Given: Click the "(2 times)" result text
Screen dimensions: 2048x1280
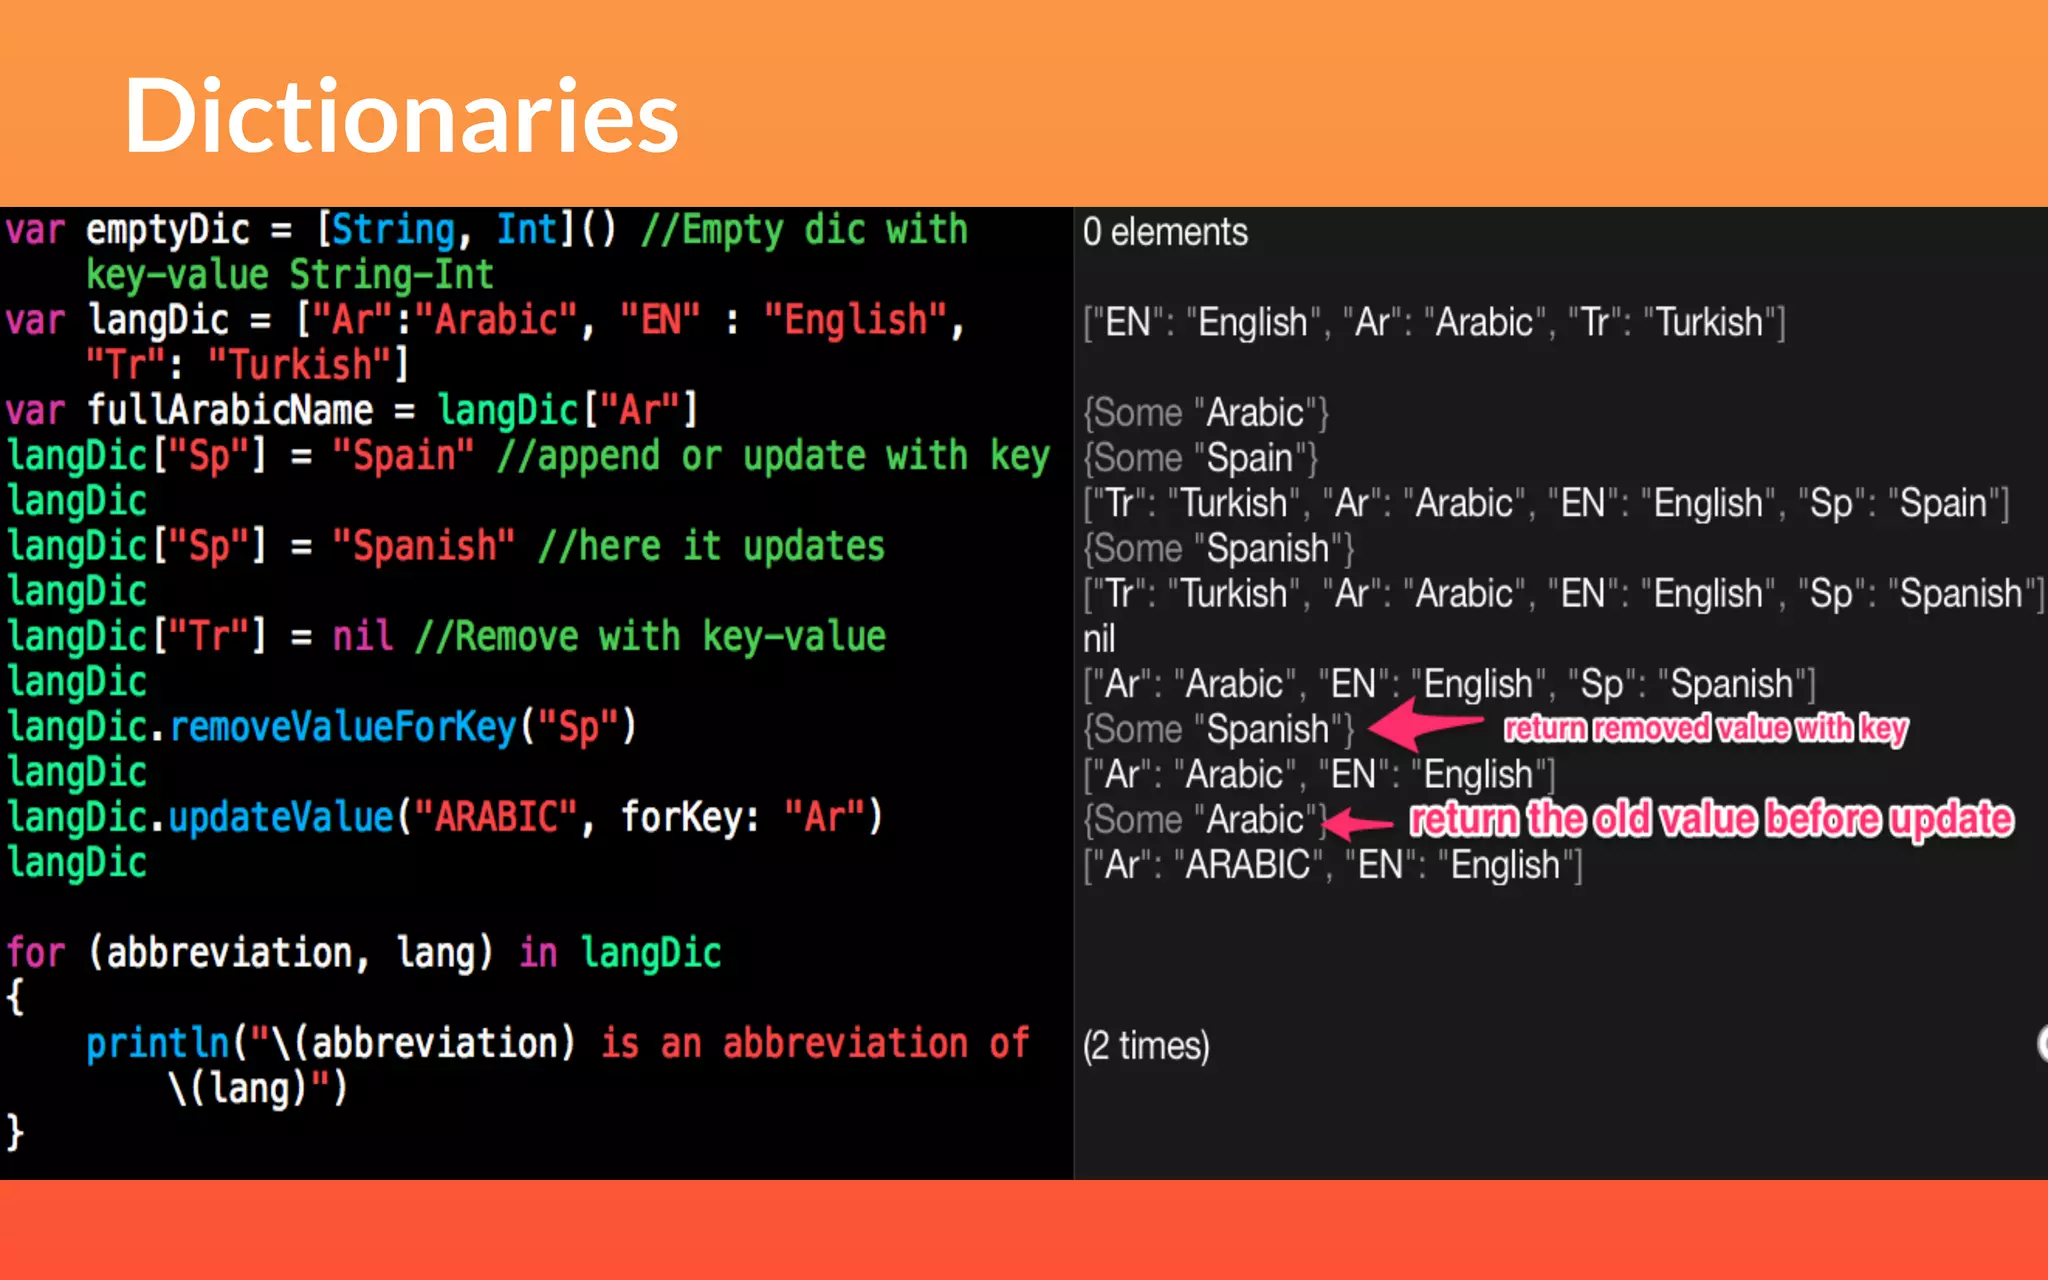Looking at the screenshot, I should pos(1146,1046).
